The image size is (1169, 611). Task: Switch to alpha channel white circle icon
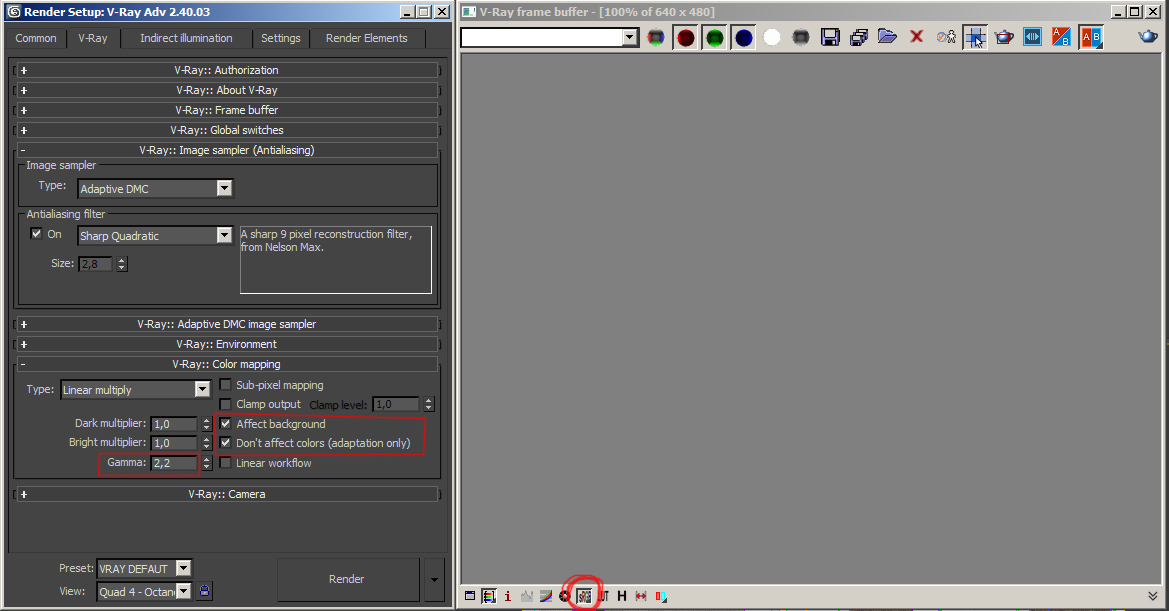772,37
